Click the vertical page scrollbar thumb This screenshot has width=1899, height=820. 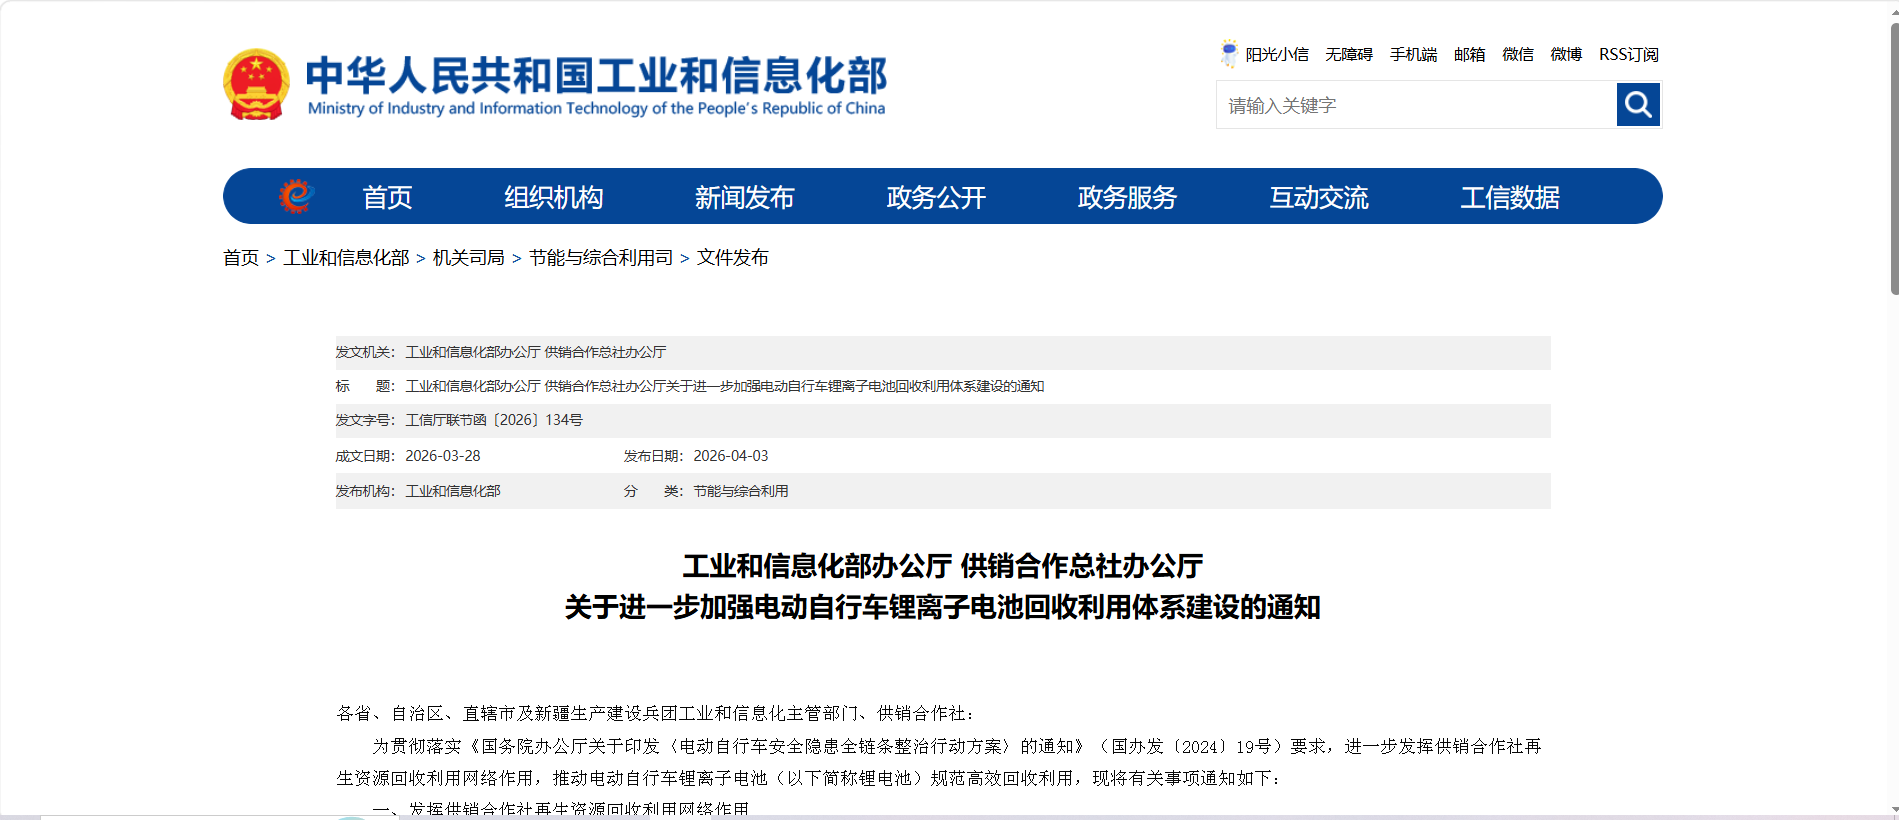click(1893, 160)
